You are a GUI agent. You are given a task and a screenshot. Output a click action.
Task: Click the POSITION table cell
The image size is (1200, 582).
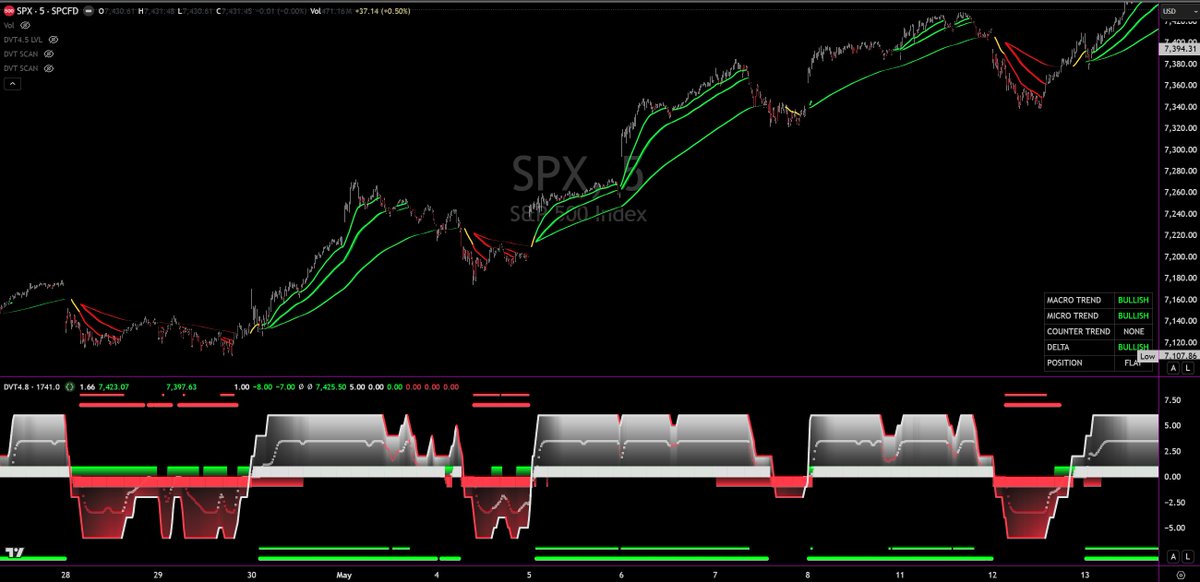(1077, 363)
